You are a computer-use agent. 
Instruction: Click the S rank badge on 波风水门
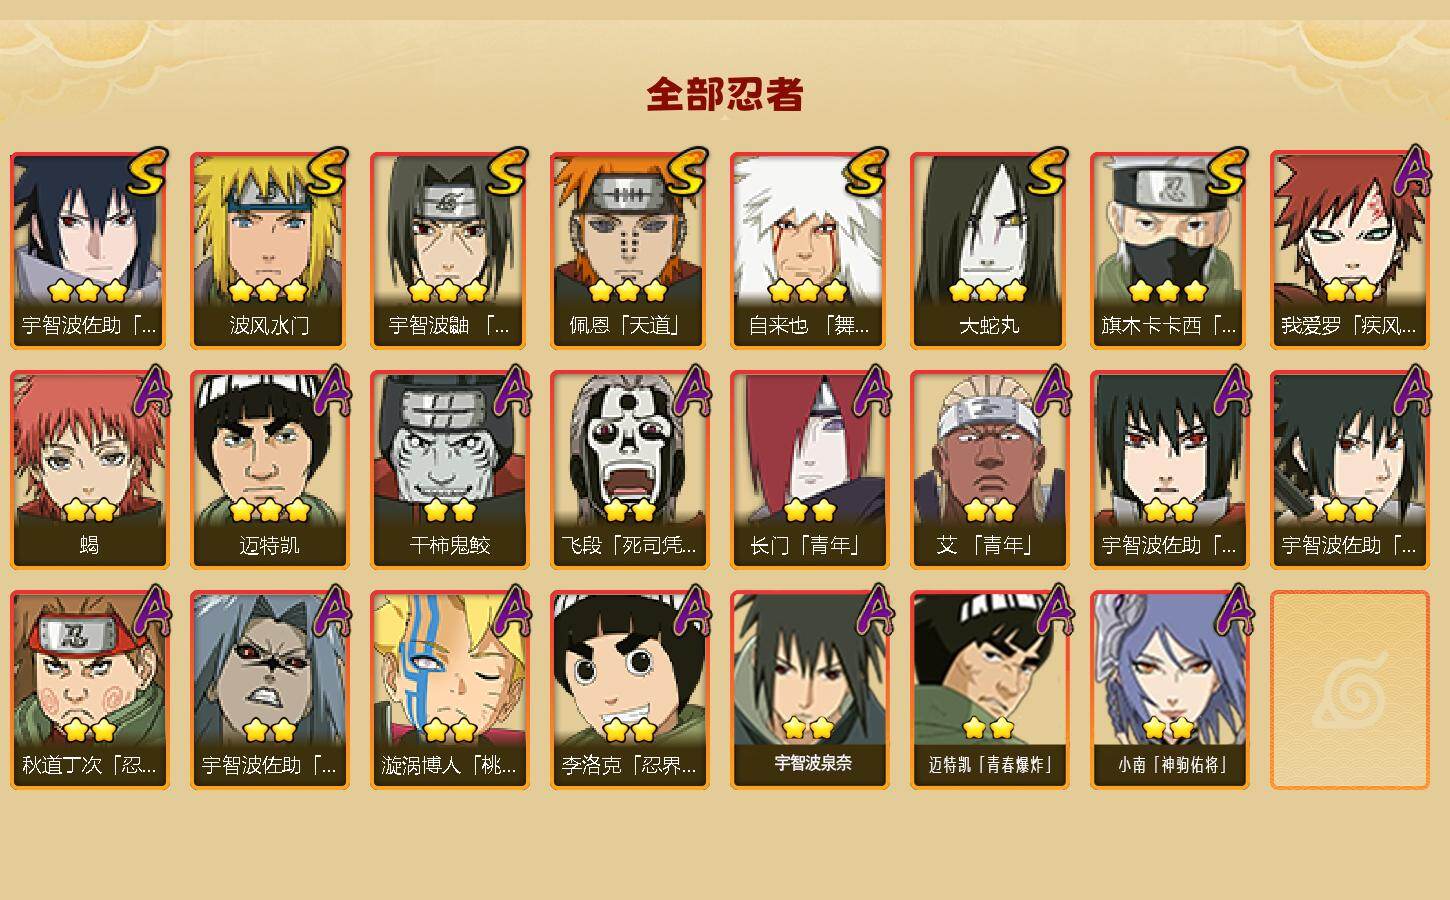click(x=327, y=171)
